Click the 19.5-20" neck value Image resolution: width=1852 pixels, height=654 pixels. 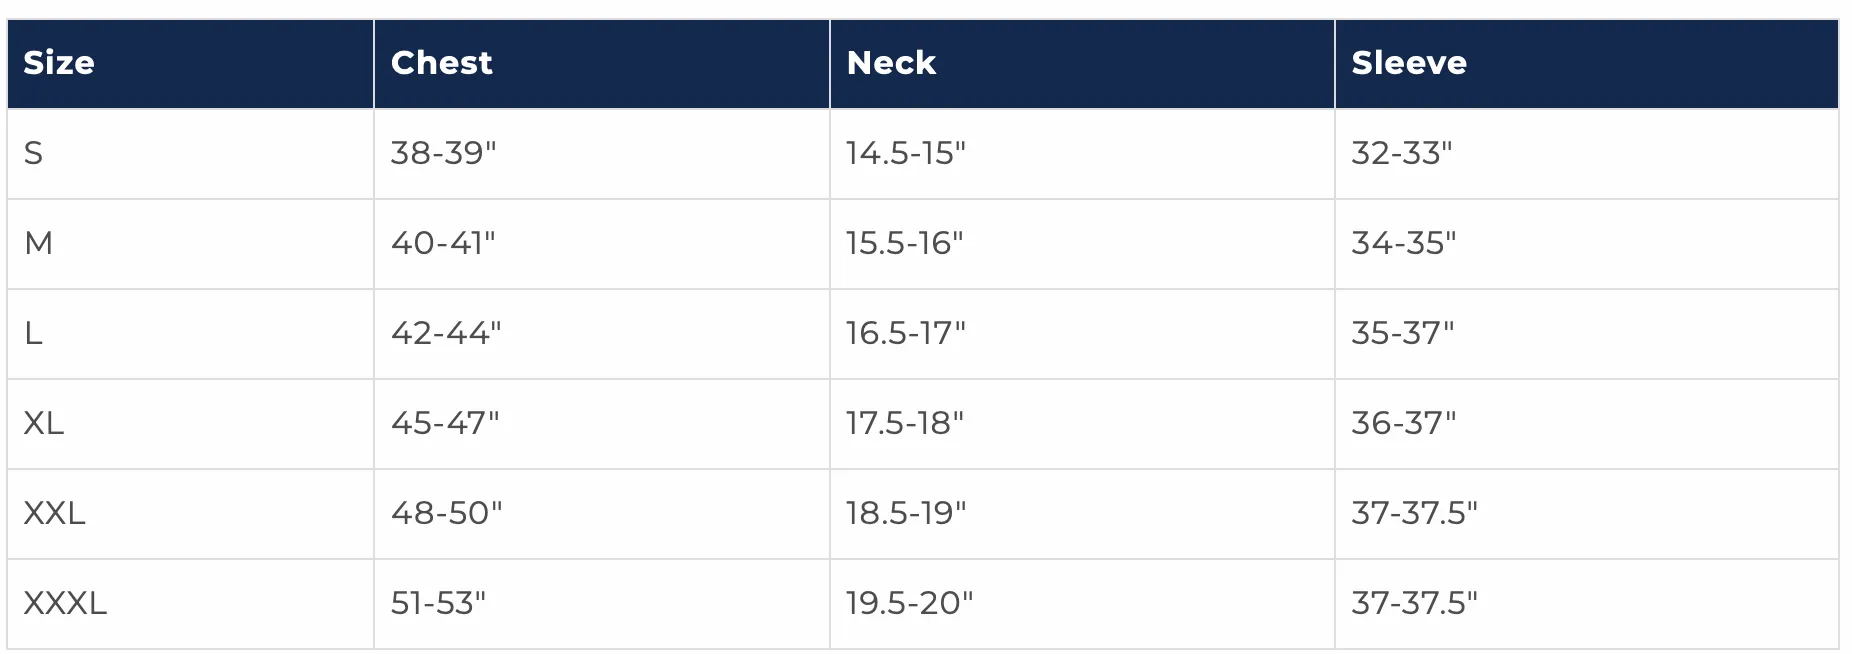point(910,603)
